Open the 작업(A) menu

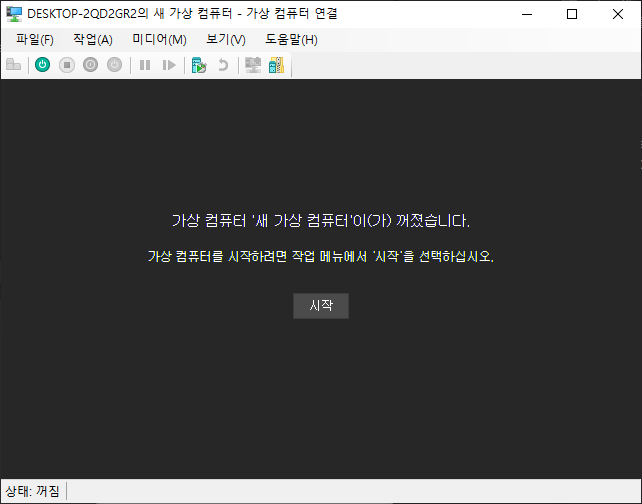point(93,39)
